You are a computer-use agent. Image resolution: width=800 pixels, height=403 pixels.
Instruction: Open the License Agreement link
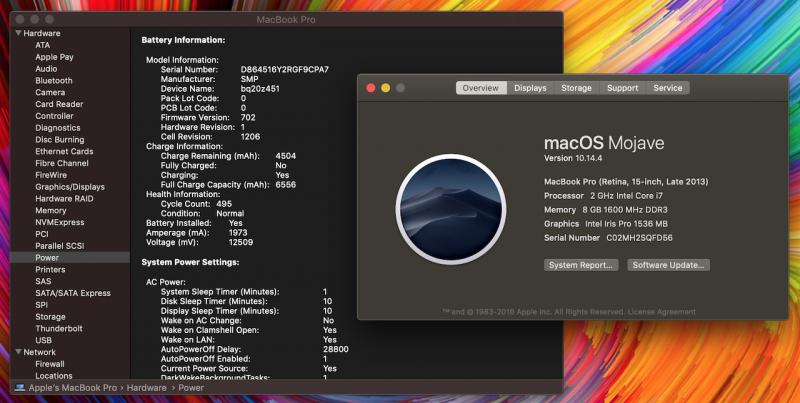pos(661,312)
